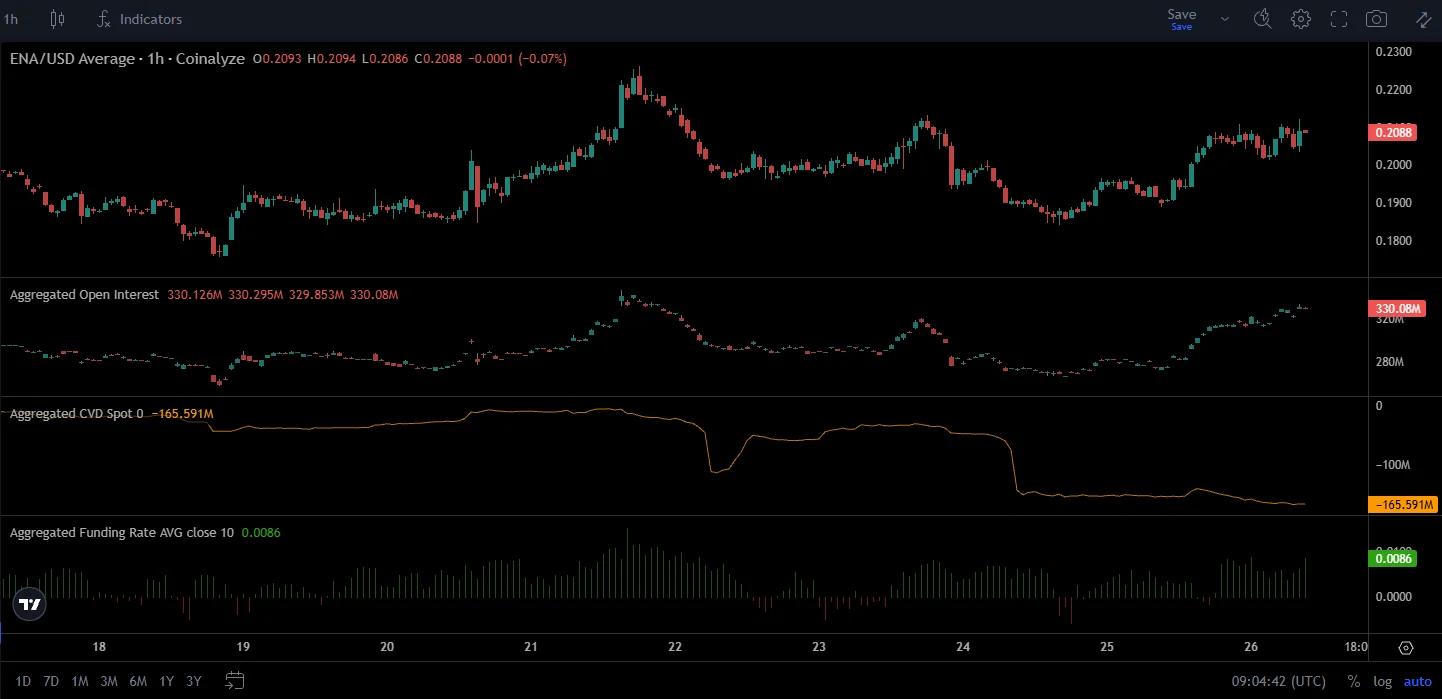Viewport: 1442px width, 699px height.
Task: Click the 22 date label on time axis
Action: pos(675,647)
